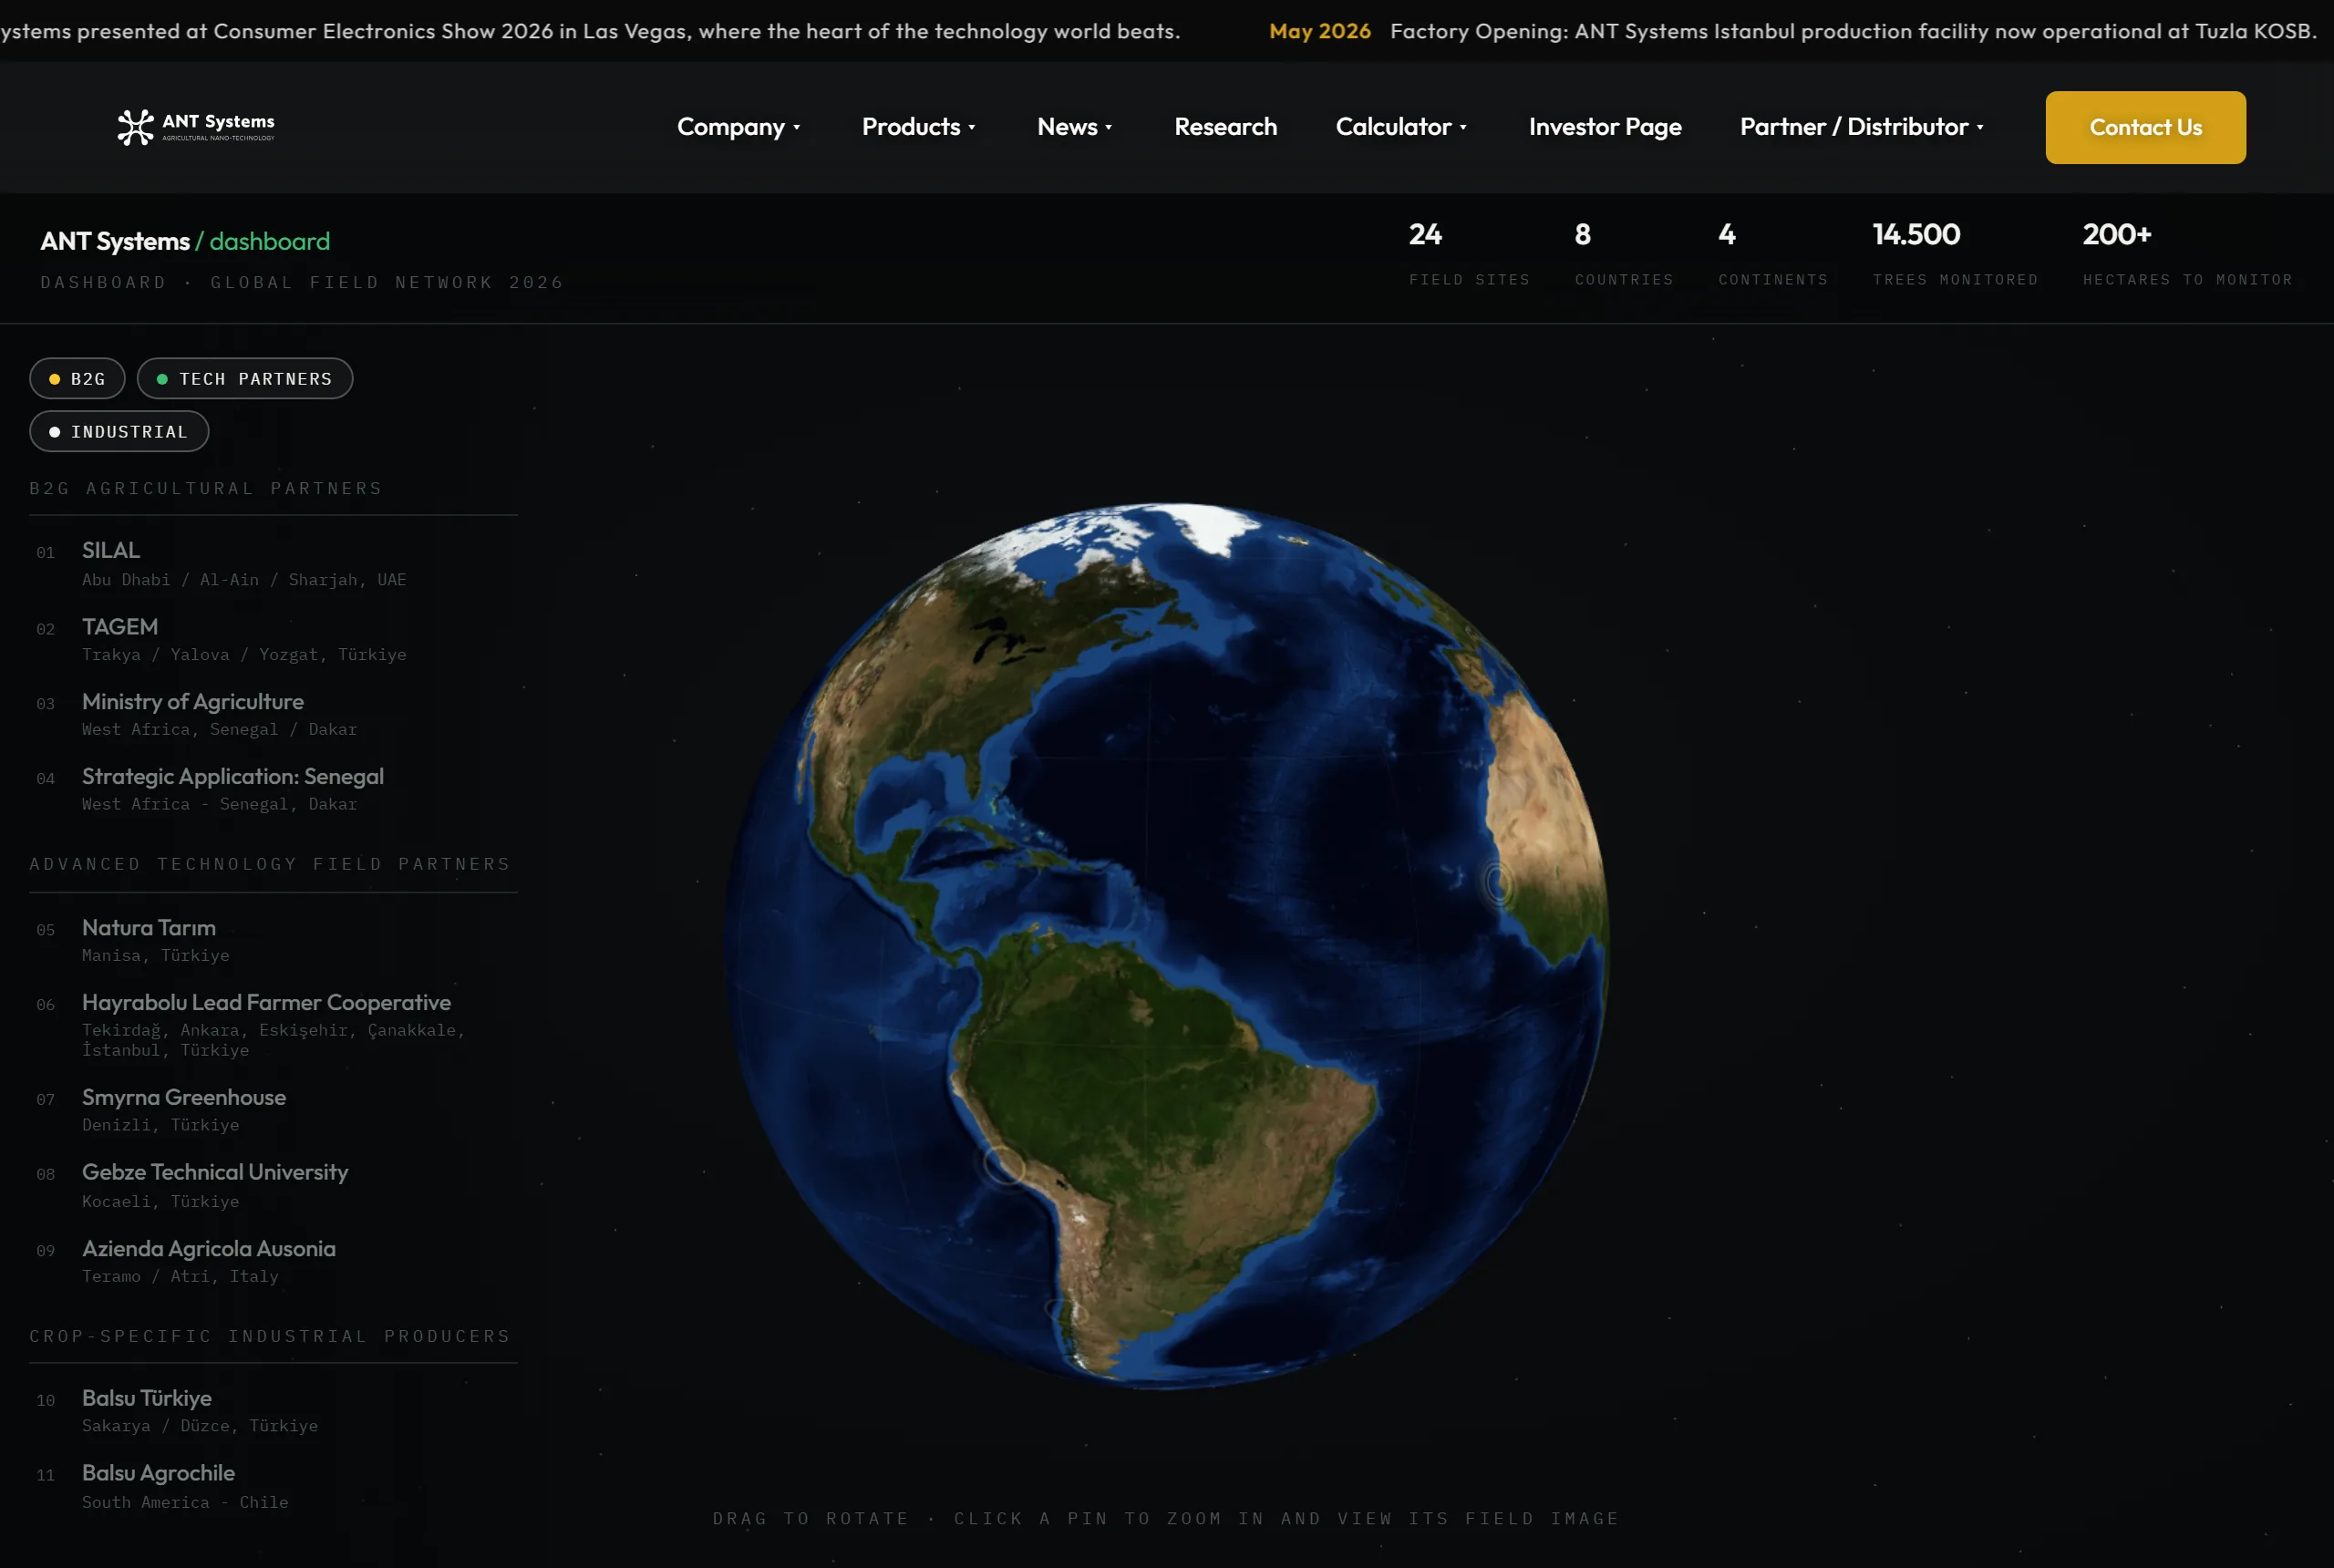The width and height of the screenshot is (2334, 1568).
Task: Toggle the Tech Partners filter
Action: pyautogui.click(x=245, y=378)
